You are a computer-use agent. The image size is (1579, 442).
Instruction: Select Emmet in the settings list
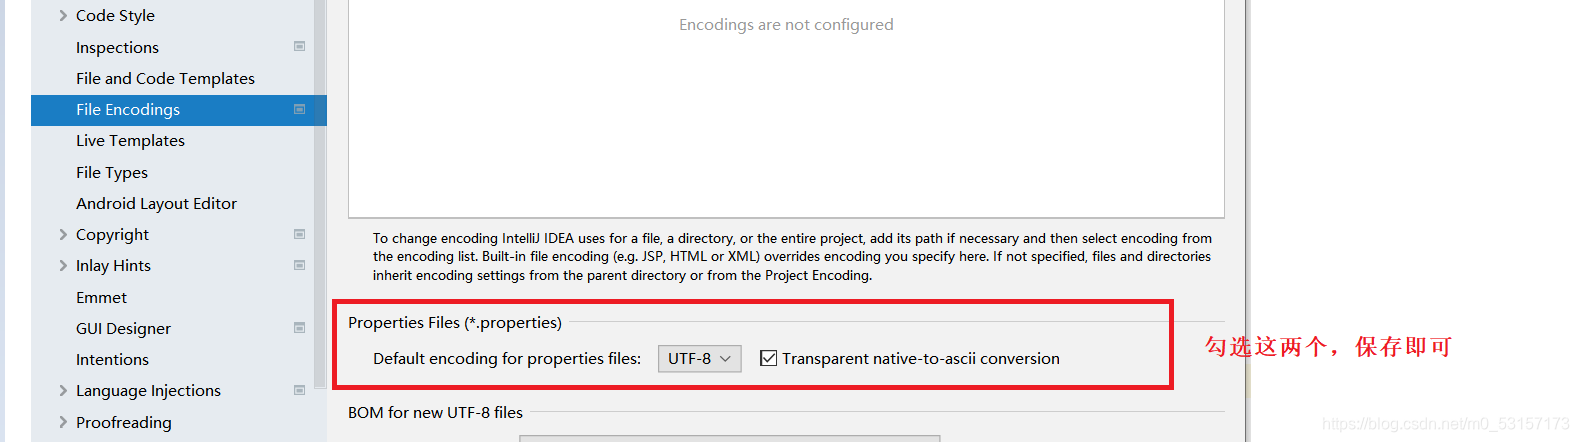pyautogui.click(x=101, y=297)
